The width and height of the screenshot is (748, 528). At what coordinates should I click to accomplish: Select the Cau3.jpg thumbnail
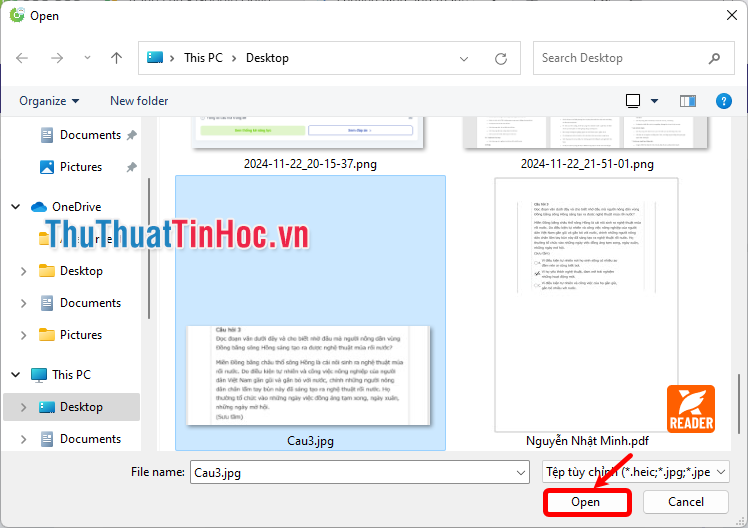[x=309, y=375]
